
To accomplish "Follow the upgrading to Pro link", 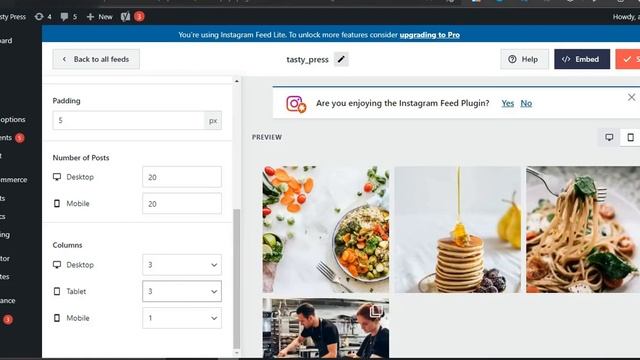I will click(429, 35).
